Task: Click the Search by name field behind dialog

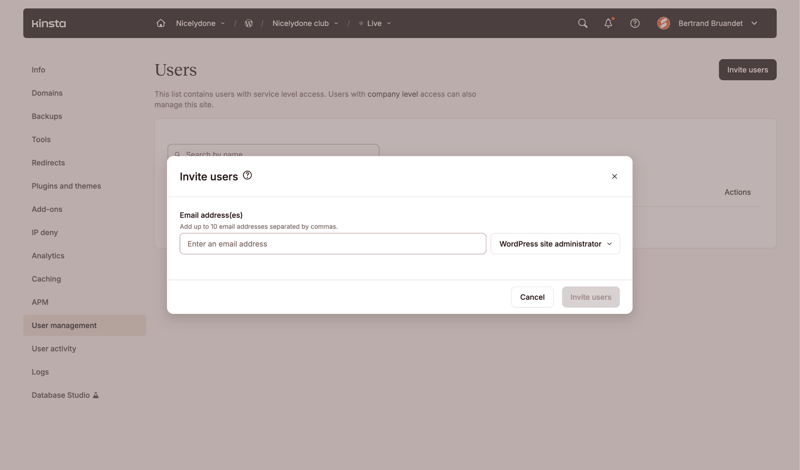Action: (x=273, y=151)
